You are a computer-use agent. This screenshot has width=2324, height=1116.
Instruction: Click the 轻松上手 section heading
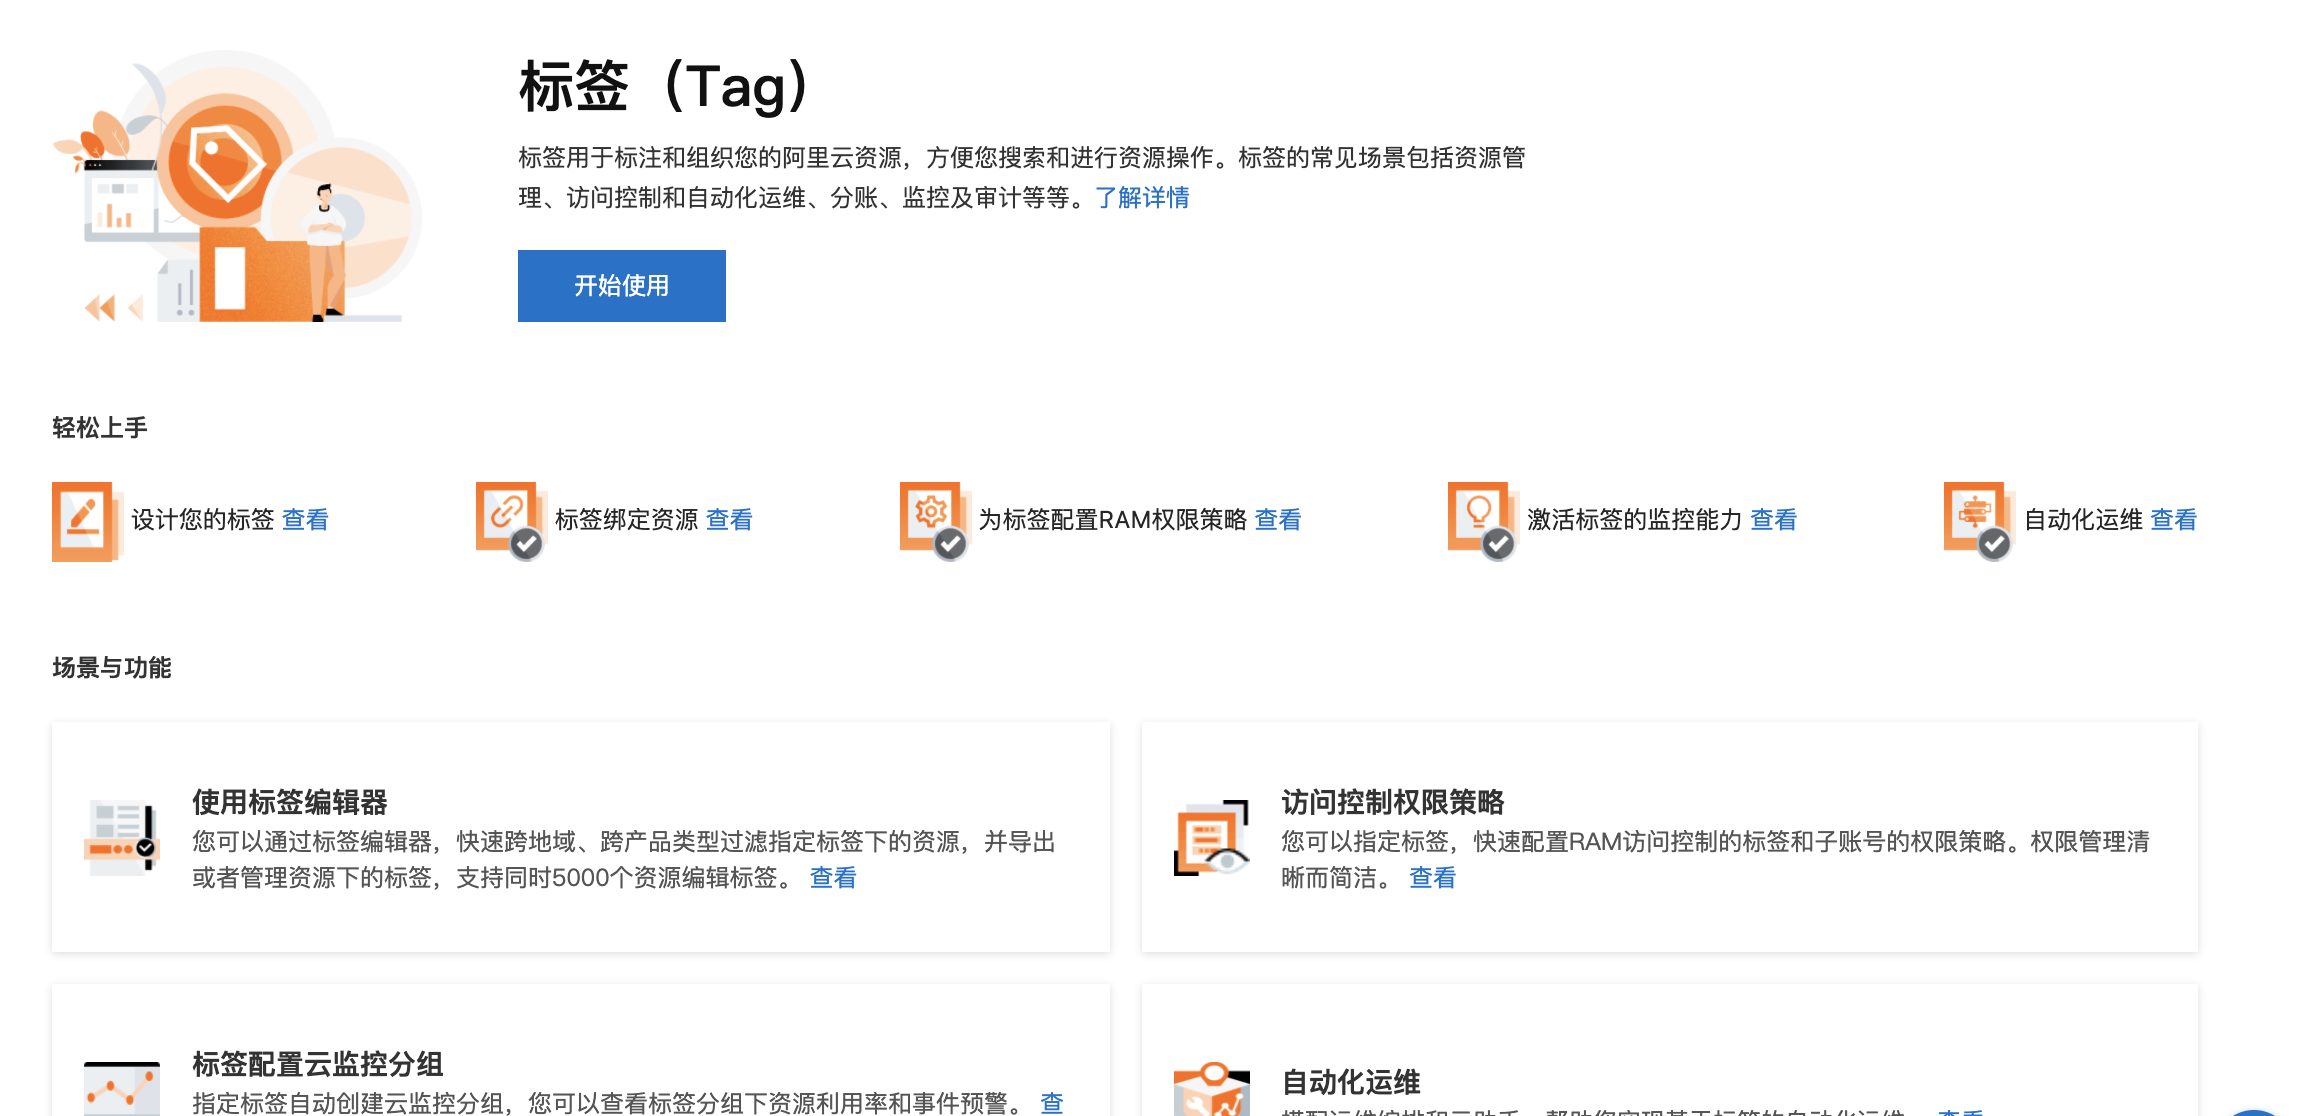coord(100,428)
